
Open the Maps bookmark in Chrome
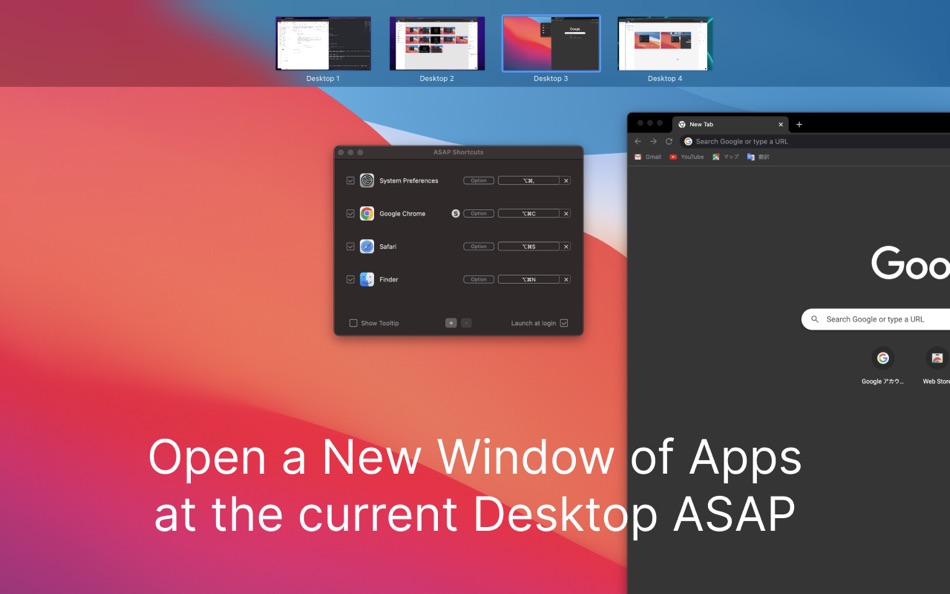[725, 157]
